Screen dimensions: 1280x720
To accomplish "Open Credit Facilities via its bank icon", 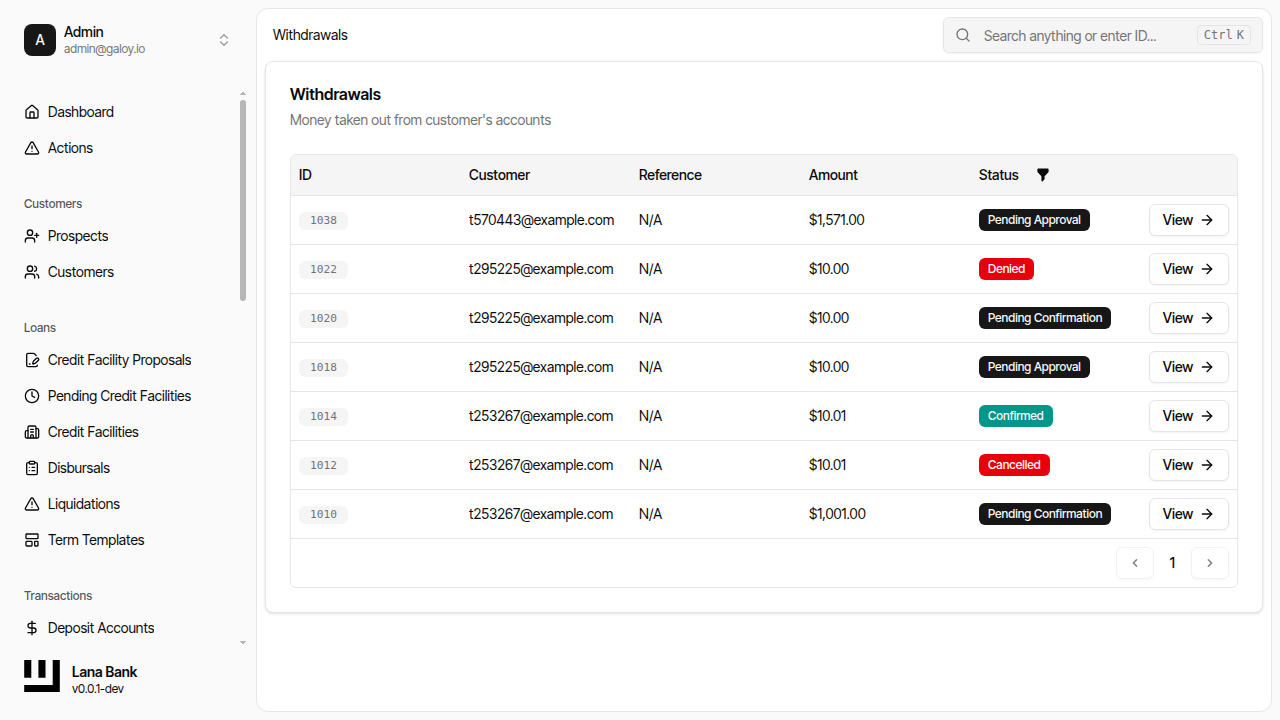I will point(31,432).
